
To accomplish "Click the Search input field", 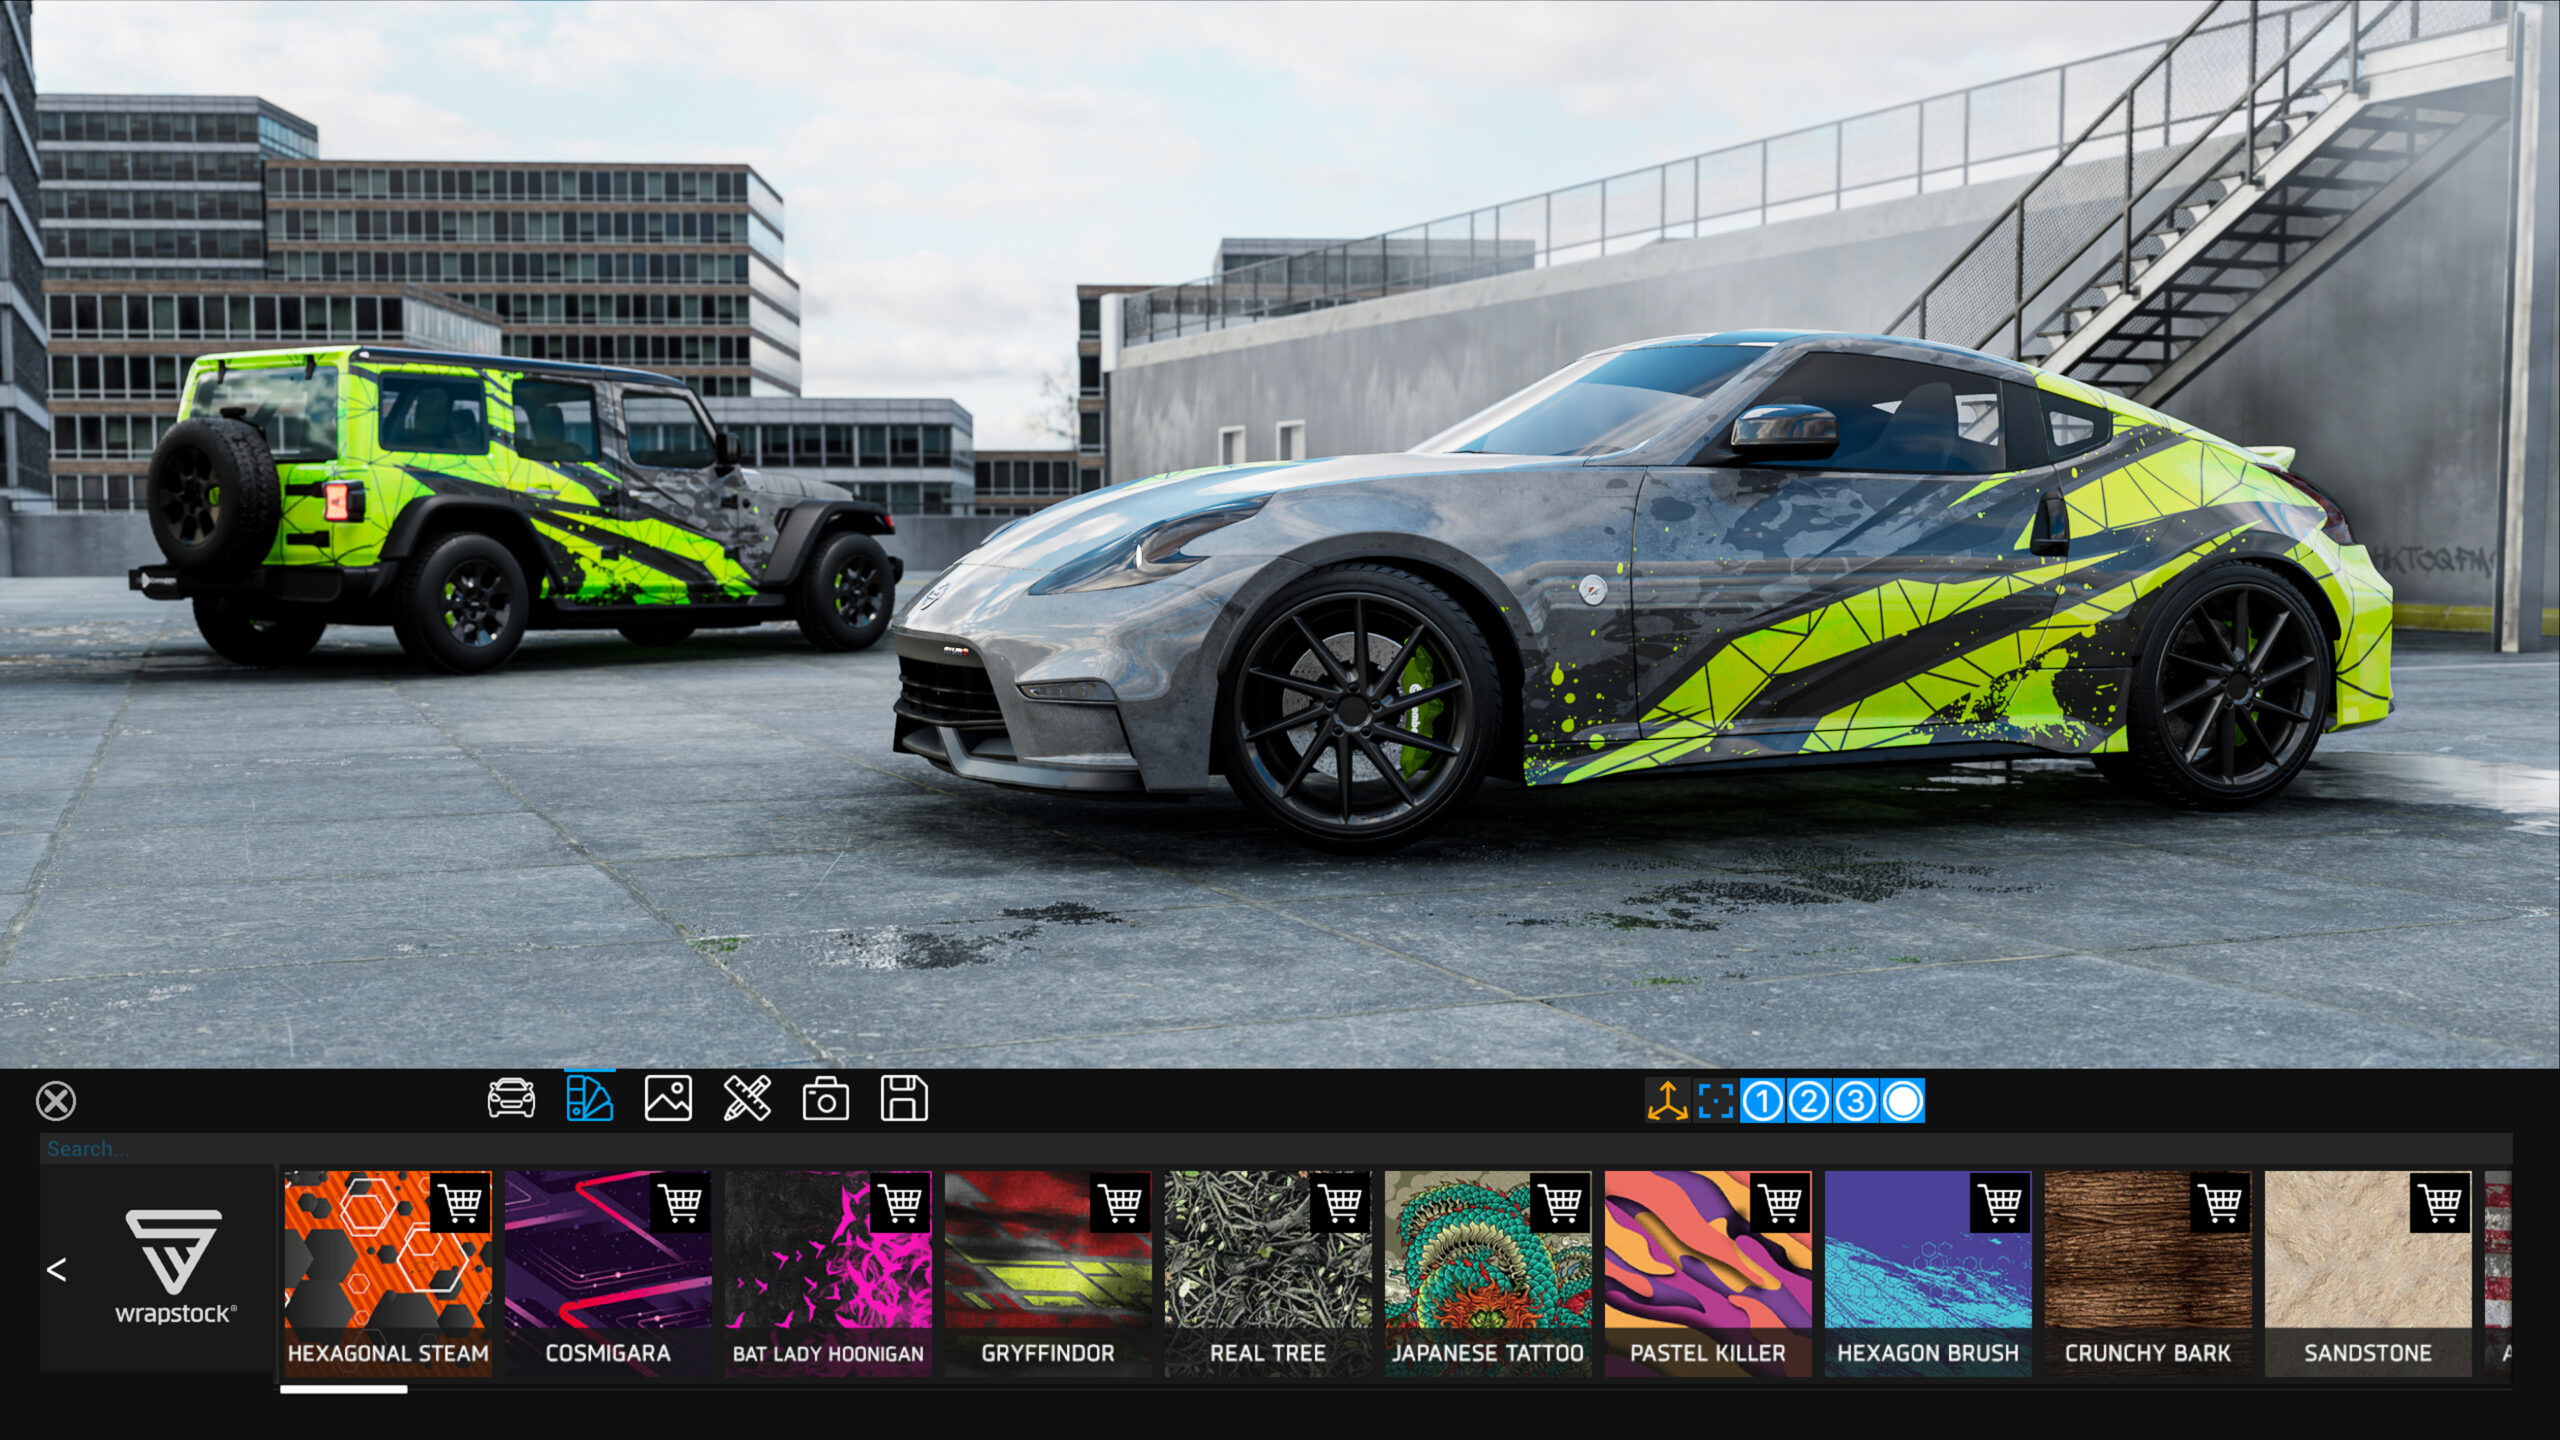I will click(x=1276, y=1149).
